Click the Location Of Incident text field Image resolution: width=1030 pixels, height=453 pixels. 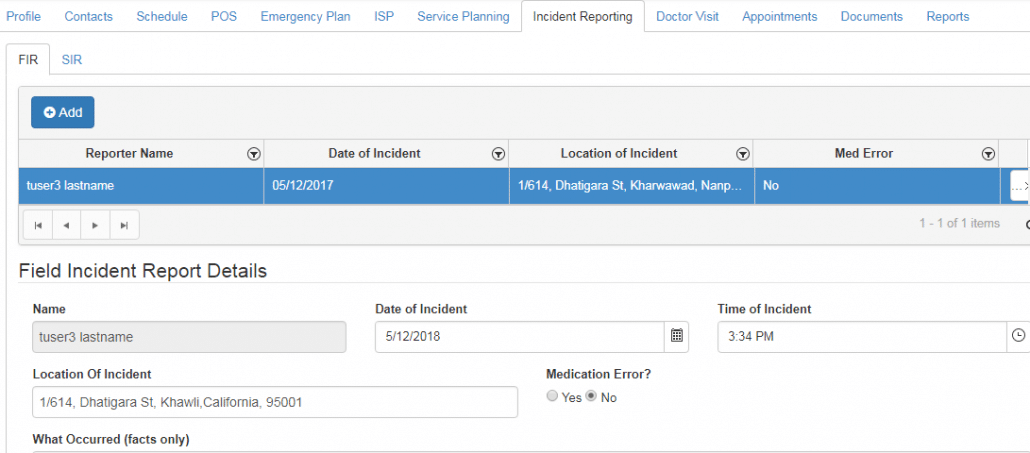(275, 402)
